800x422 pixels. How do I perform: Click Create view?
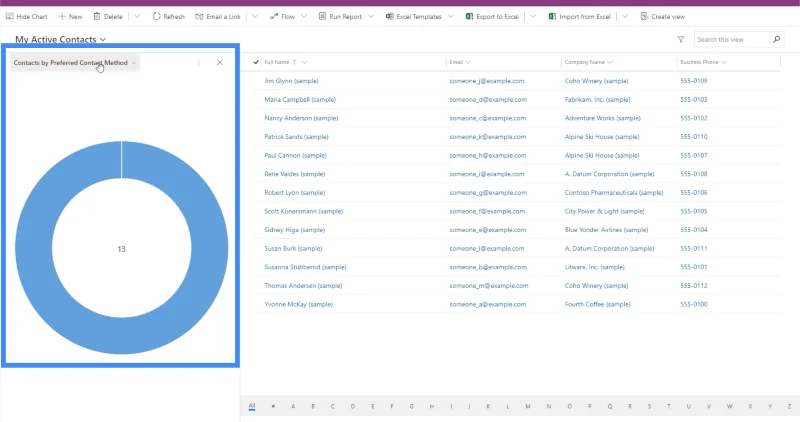[663, 16]
